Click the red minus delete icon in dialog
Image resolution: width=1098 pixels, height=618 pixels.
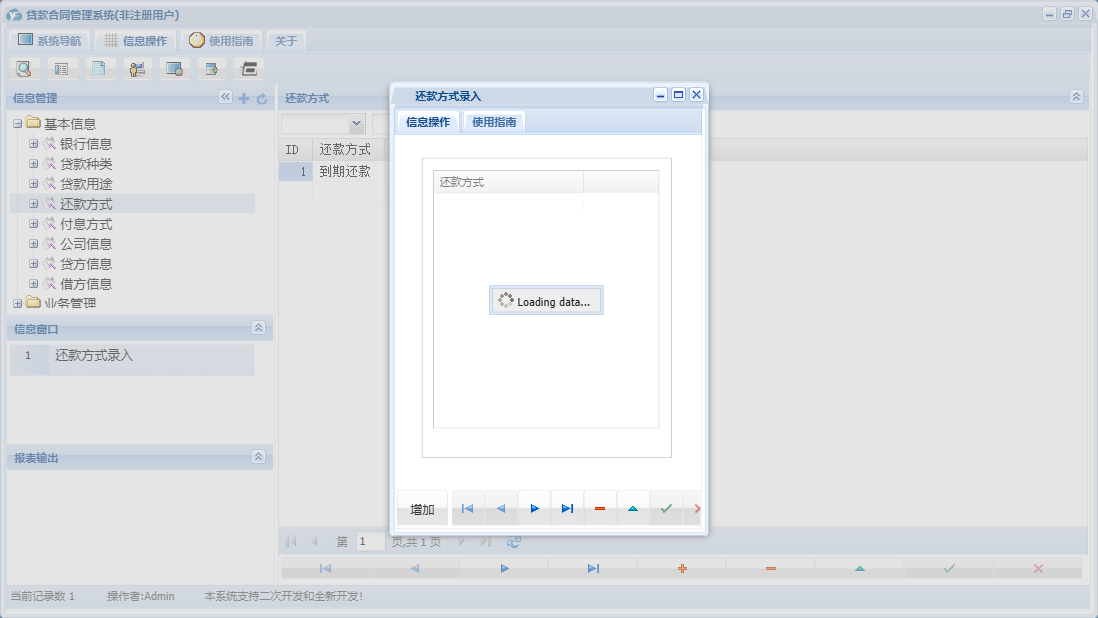600,509
